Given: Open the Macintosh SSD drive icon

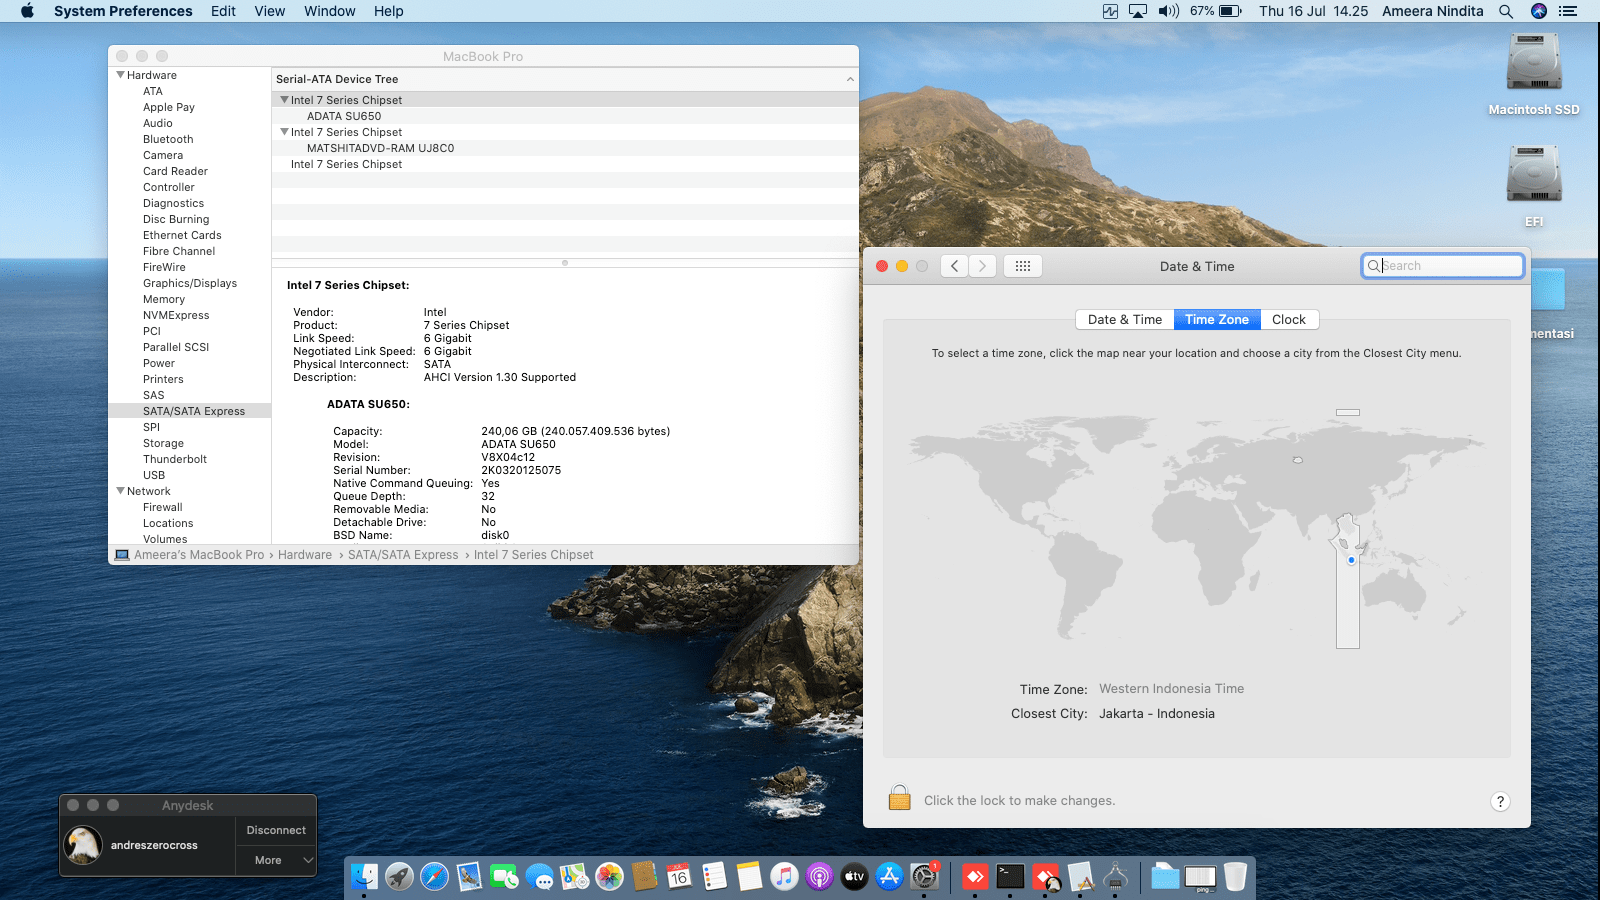Looking at the screenshot, I should (x=1533, y=64).
